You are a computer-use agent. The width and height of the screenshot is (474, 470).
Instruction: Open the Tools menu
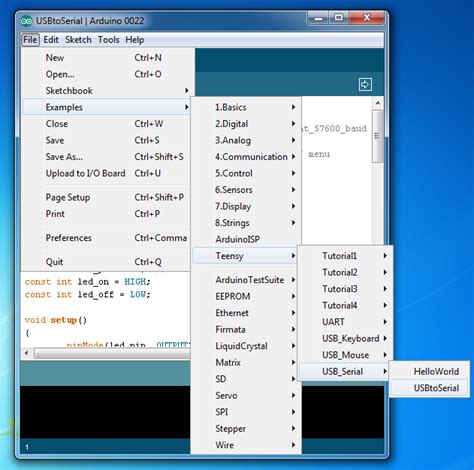tap(109, 40)
